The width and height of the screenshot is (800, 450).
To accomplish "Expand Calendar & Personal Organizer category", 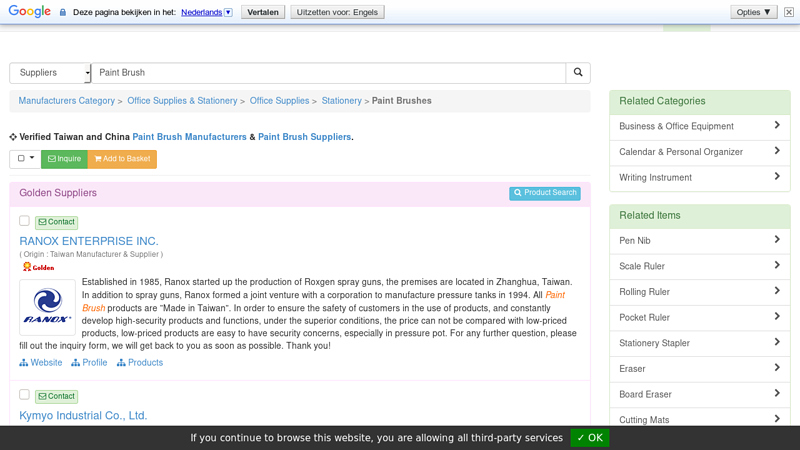I will click(x=699, y=152).
